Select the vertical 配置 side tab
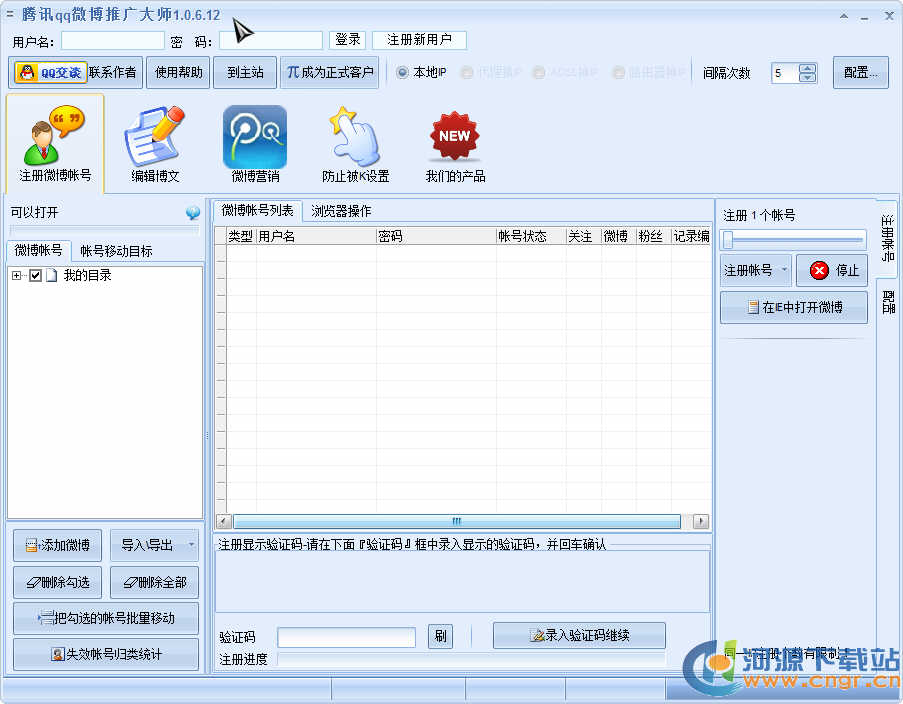Screen dimensions: 903x704 887,301
